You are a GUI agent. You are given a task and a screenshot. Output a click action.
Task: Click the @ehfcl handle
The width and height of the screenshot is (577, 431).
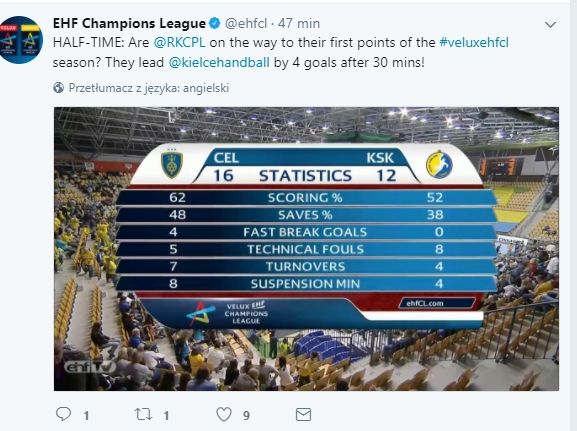click(246, 23)
